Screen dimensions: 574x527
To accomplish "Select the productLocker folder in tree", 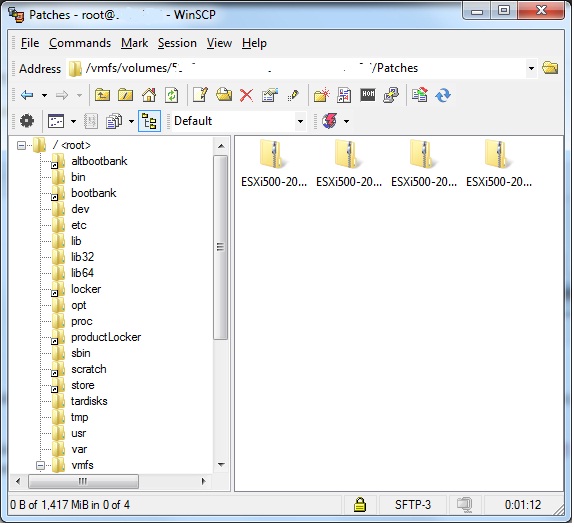I will click(106, 337).
